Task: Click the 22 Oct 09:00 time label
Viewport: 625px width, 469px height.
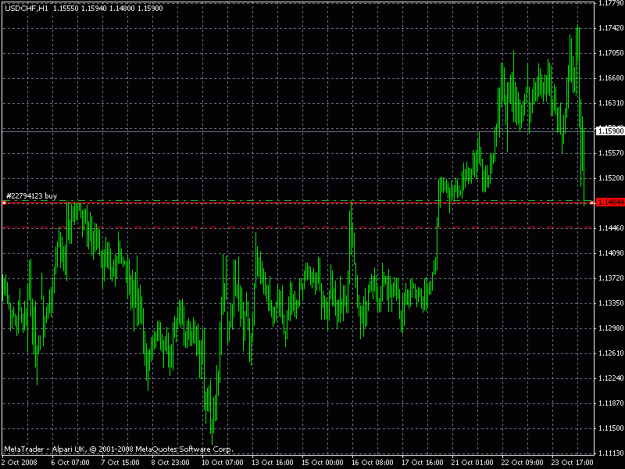Action: point(522,463)
